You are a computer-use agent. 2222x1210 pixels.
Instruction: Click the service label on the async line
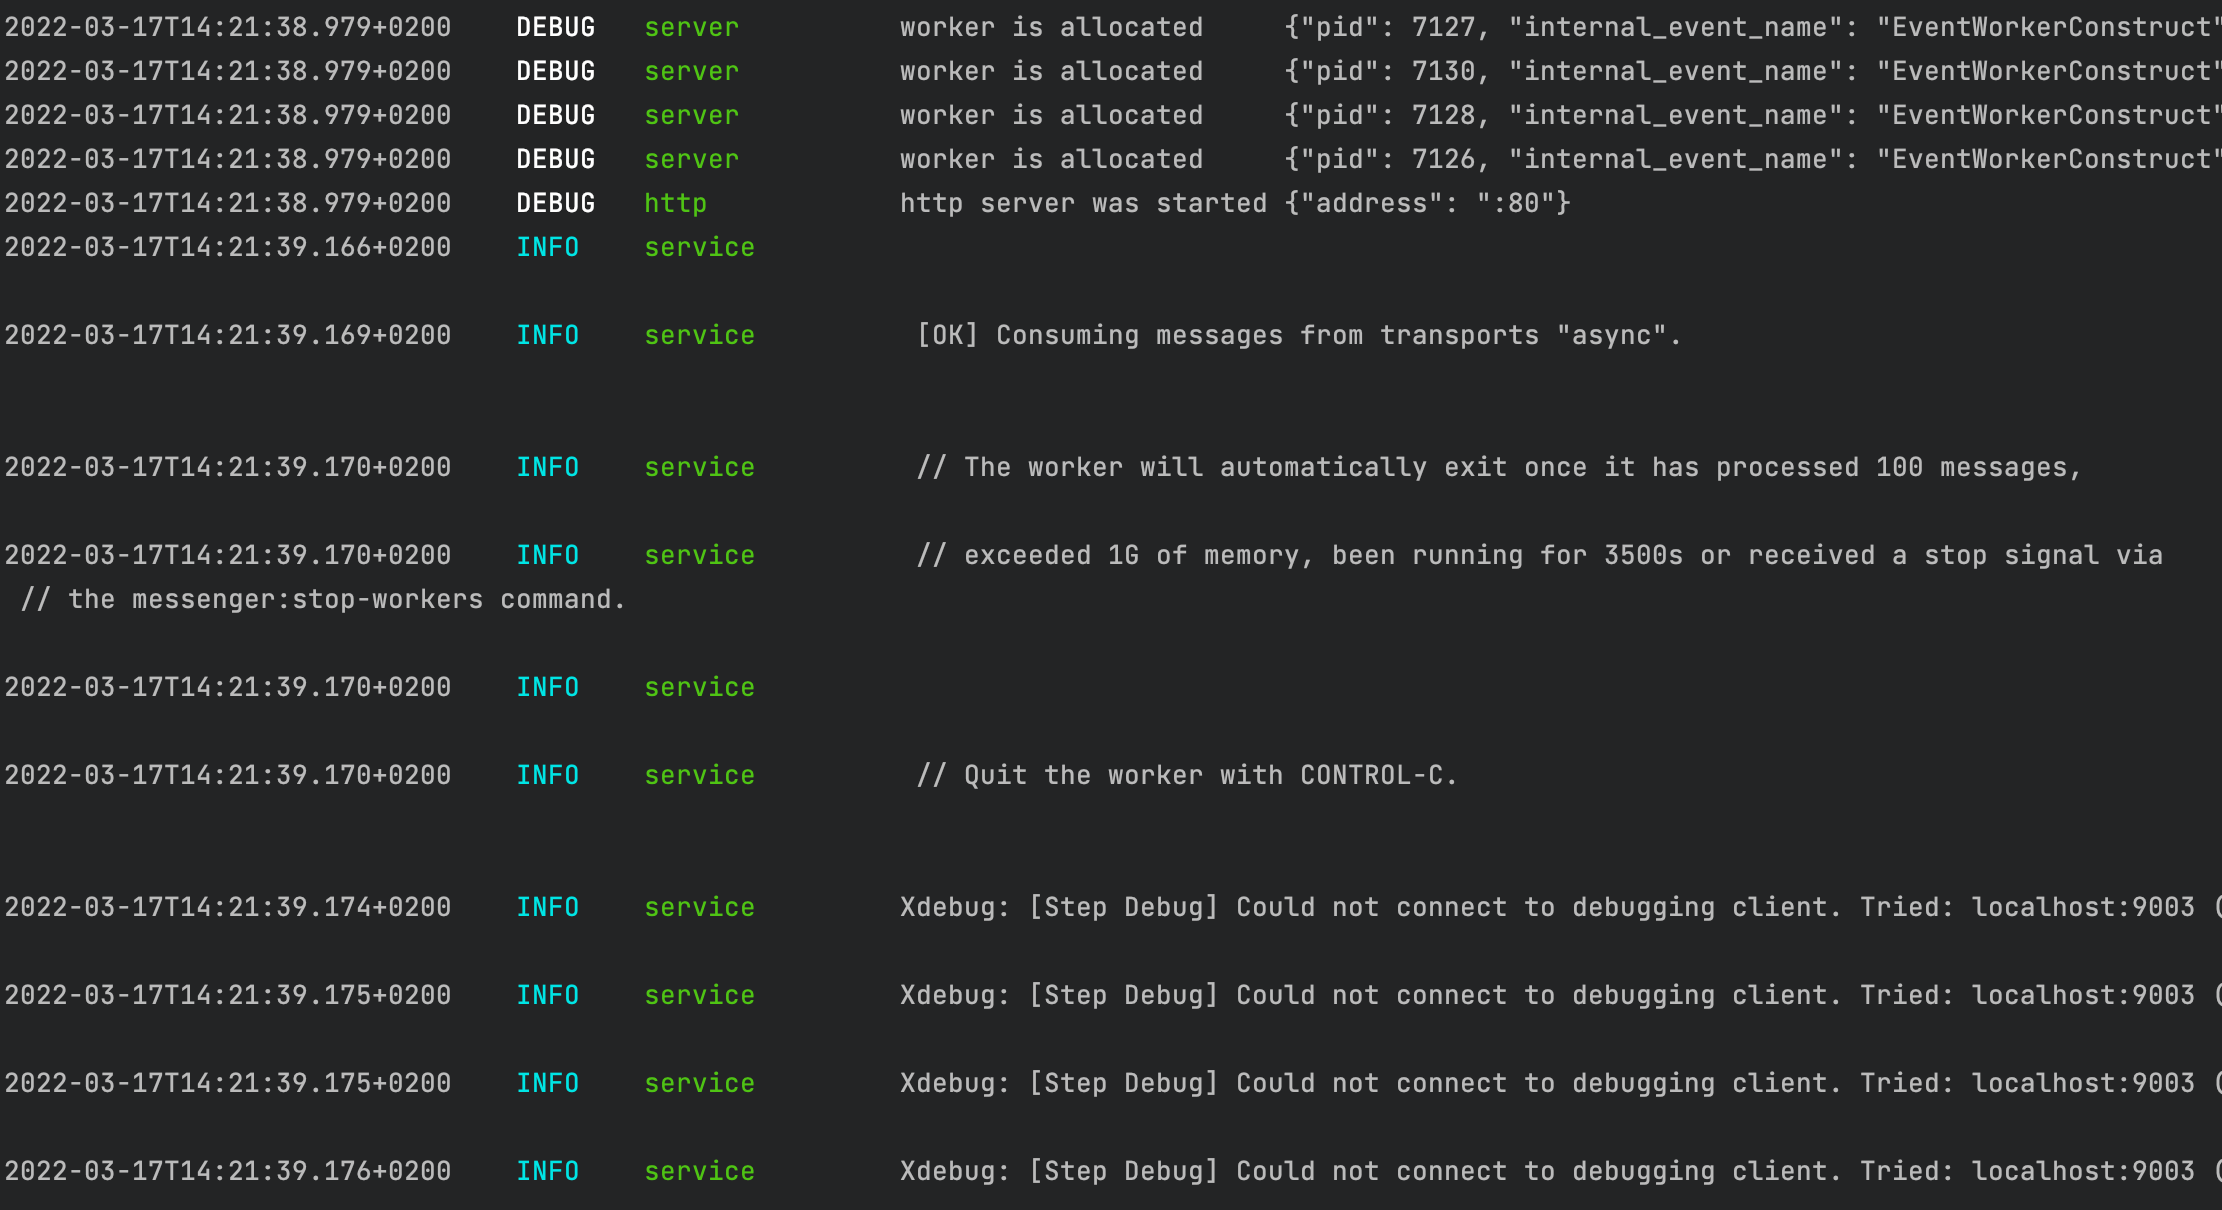pyautogui.click(x=699, y=335)
